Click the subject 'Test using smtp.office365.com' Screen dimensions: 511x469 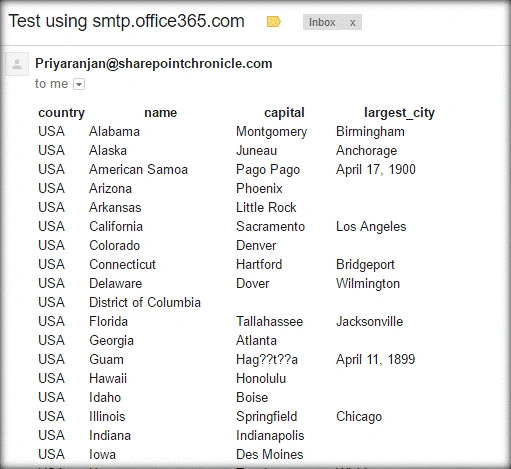point(126,21)
